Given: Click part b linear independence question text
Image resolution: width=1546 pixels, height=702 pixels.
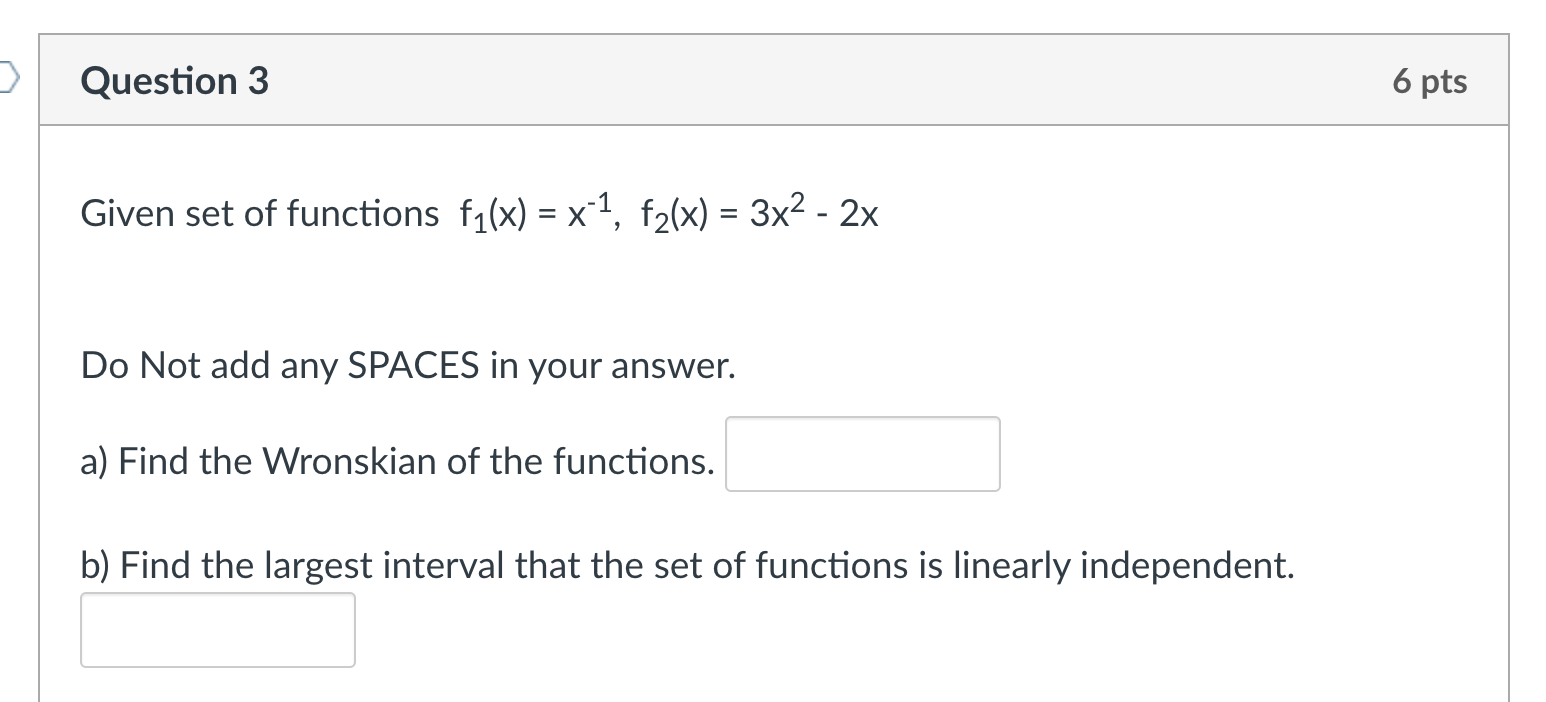Looking at the screenshot, I should point(686,565).
